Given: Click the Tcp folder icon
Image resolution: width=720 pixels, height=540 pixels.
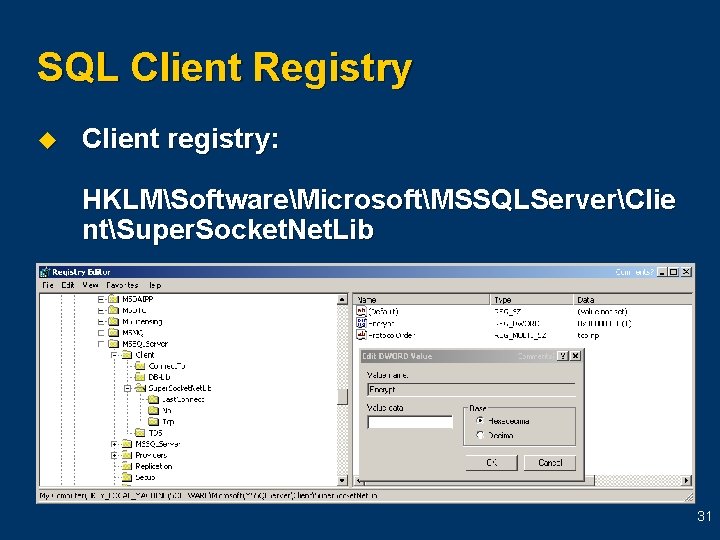Looking at the screenshot, I should click(x=153, y=422).
